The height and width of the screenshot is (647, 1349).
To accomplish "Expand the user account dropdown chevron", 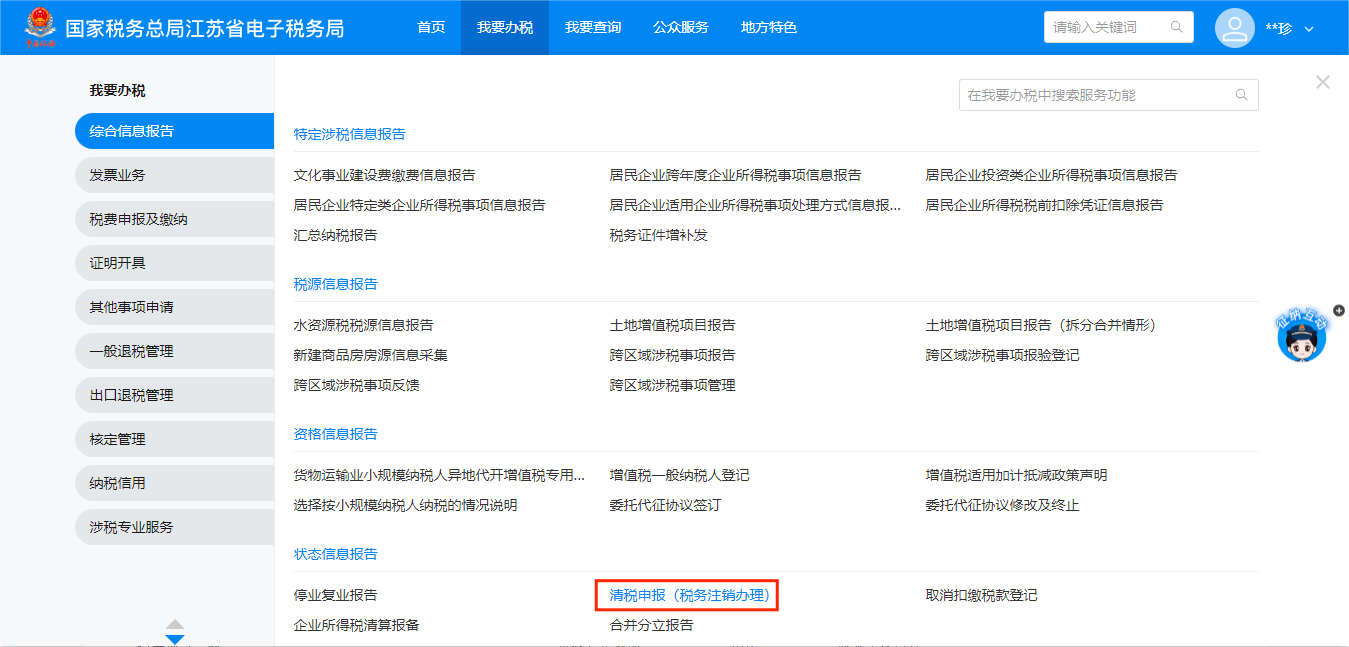I will coord(1309,29).
